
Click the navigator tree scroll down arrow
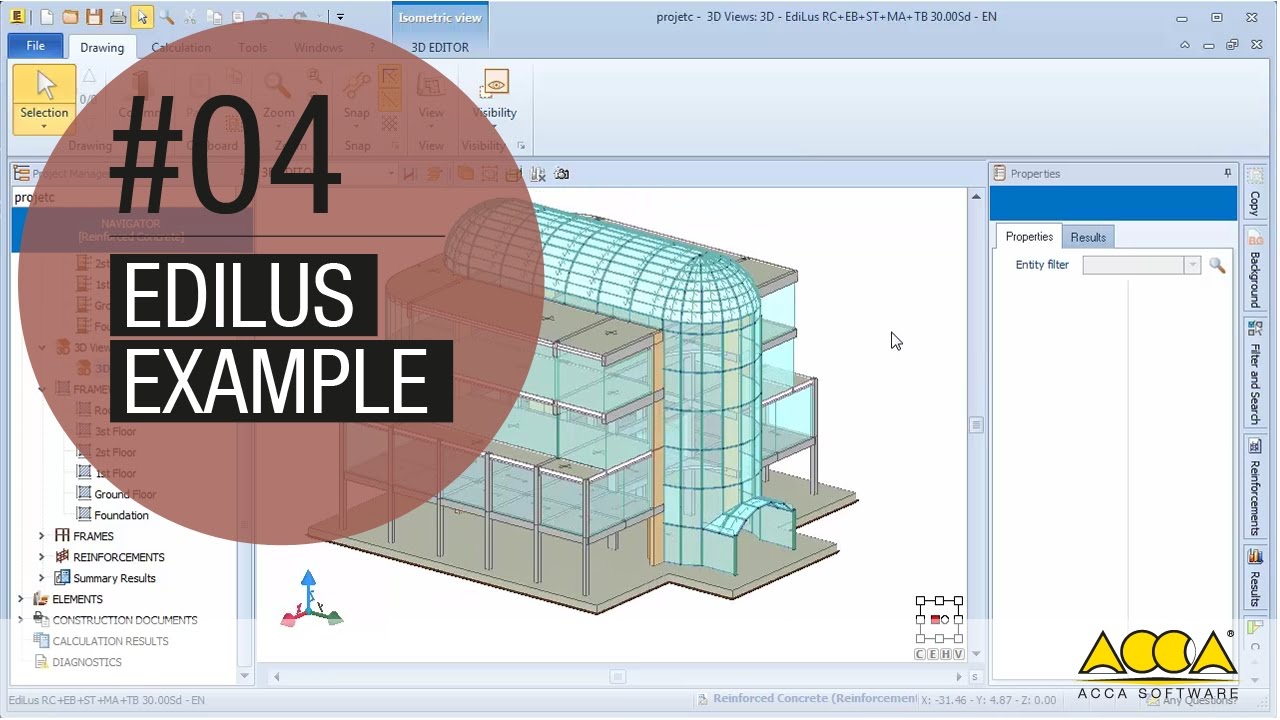245,677
